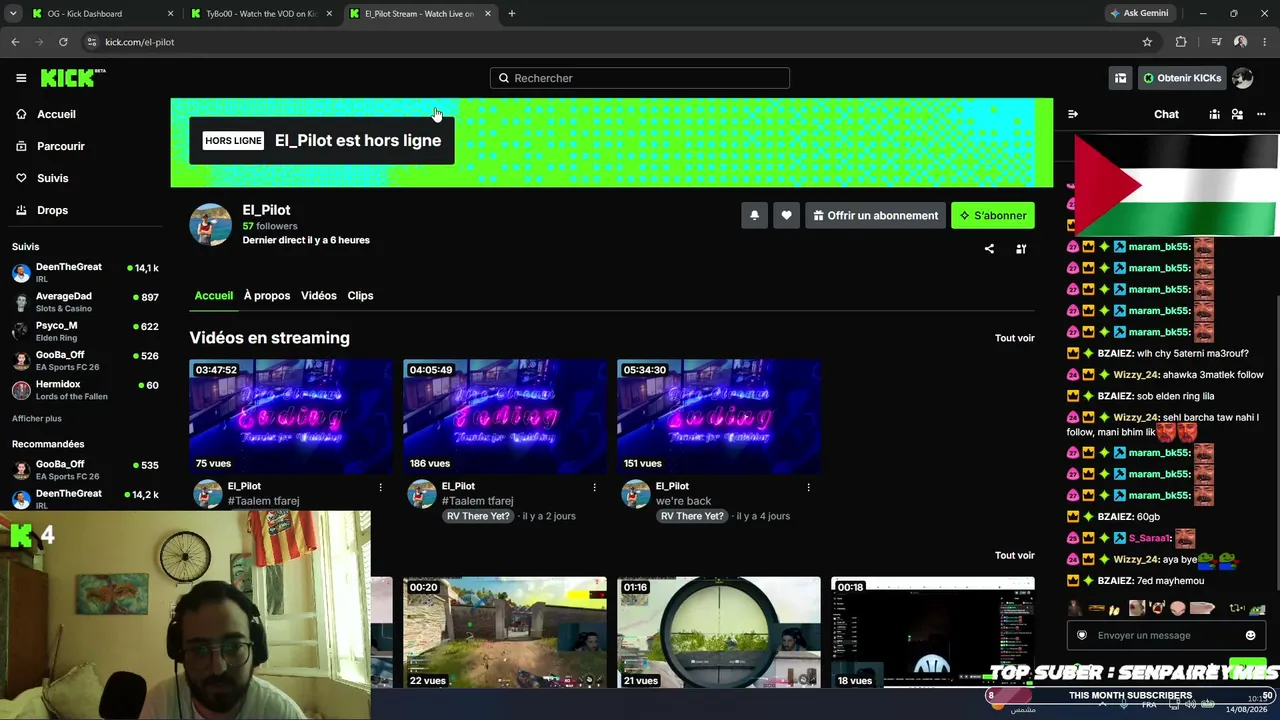This screenshot has width=1280, height=720.
Task: Switch to the TyBo00 VOD browser tab
Action: point(261,14)
